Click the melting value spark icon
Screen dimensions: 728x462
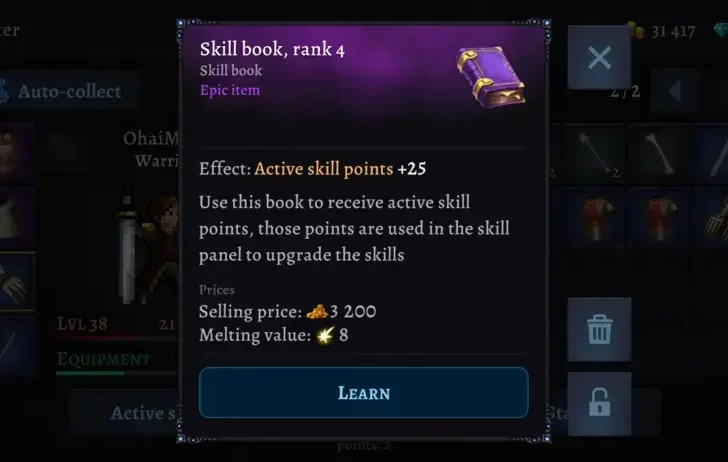[325, 335]
